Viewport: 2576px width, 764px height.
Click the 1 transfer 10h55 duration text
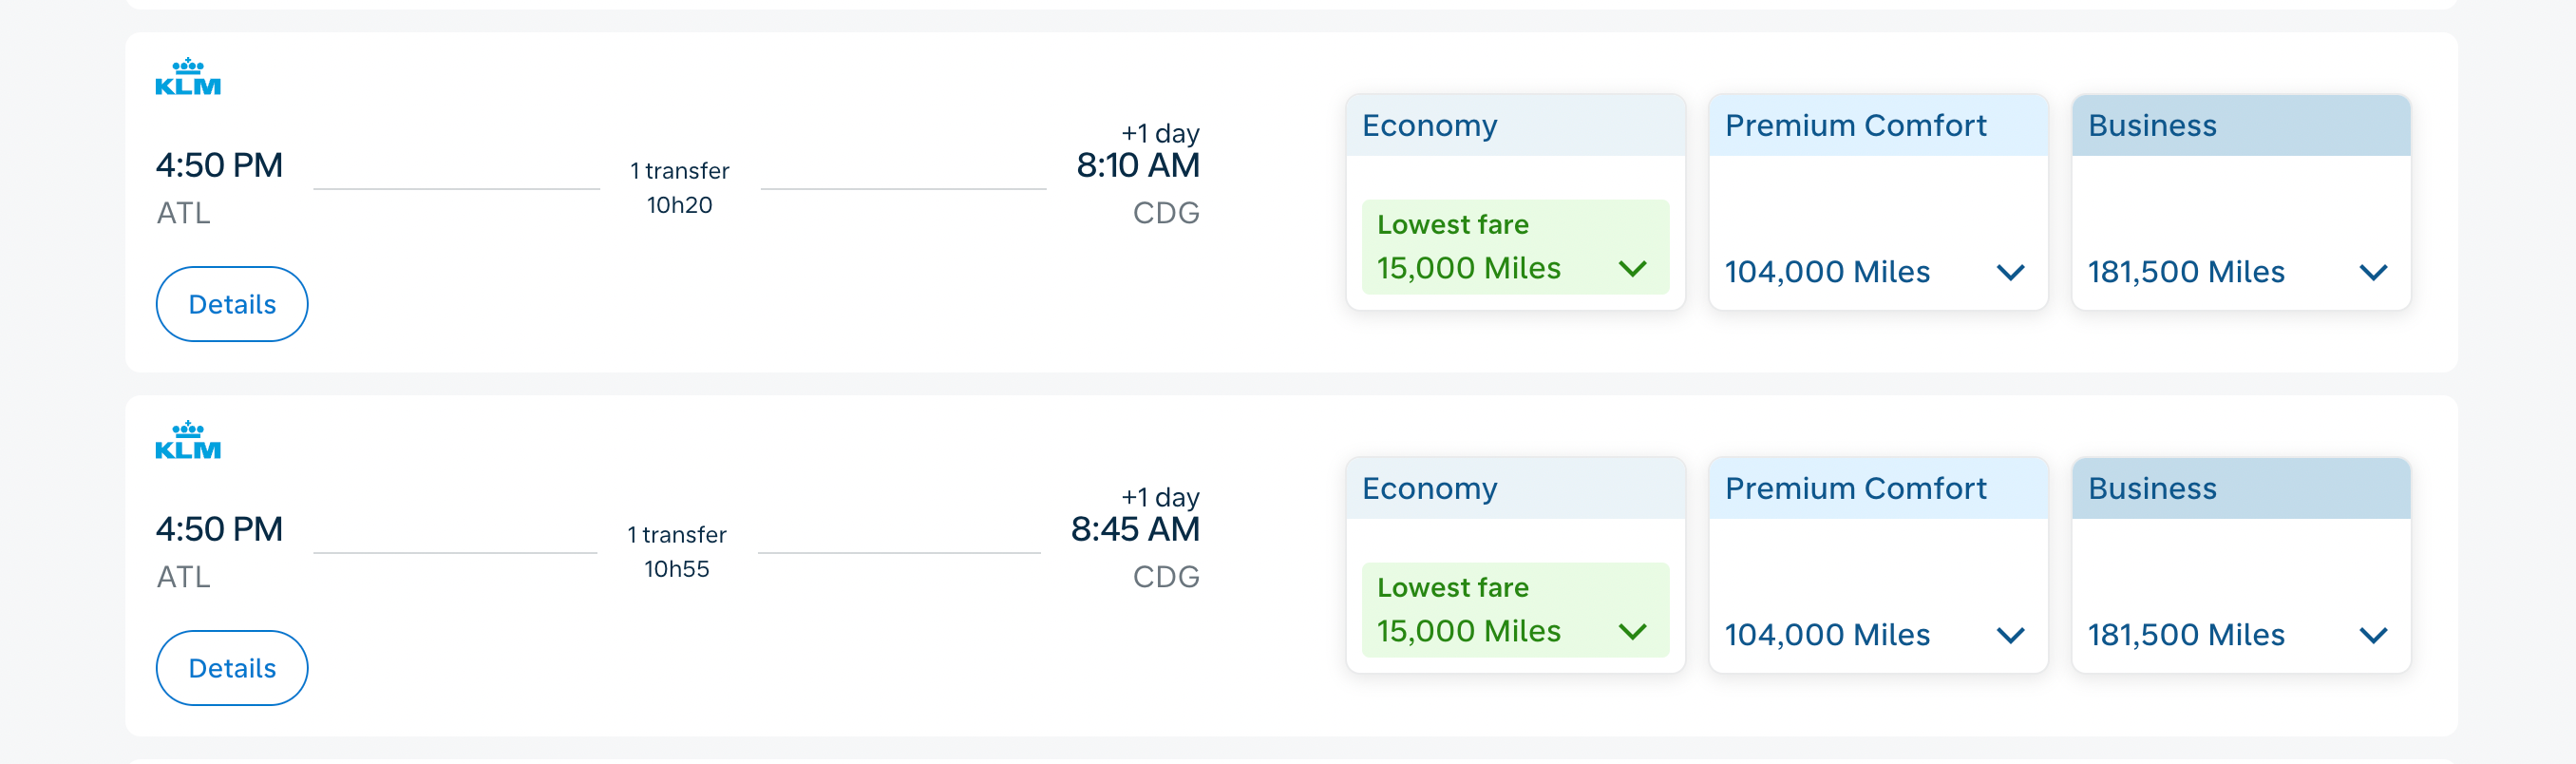677,552
